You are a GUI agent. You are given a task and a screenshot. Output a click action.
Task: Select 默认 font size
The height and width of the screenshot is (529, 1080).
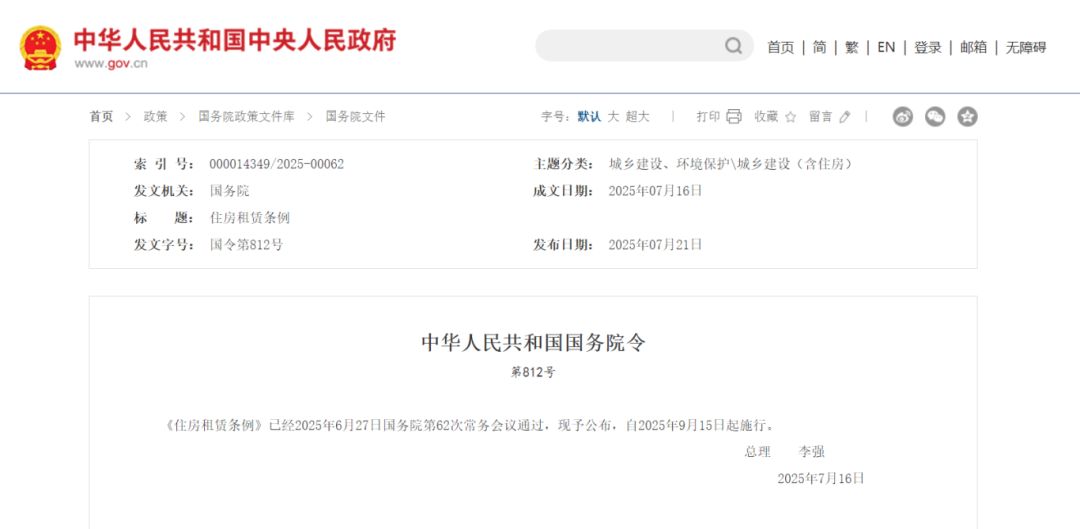tap(589, 116)
